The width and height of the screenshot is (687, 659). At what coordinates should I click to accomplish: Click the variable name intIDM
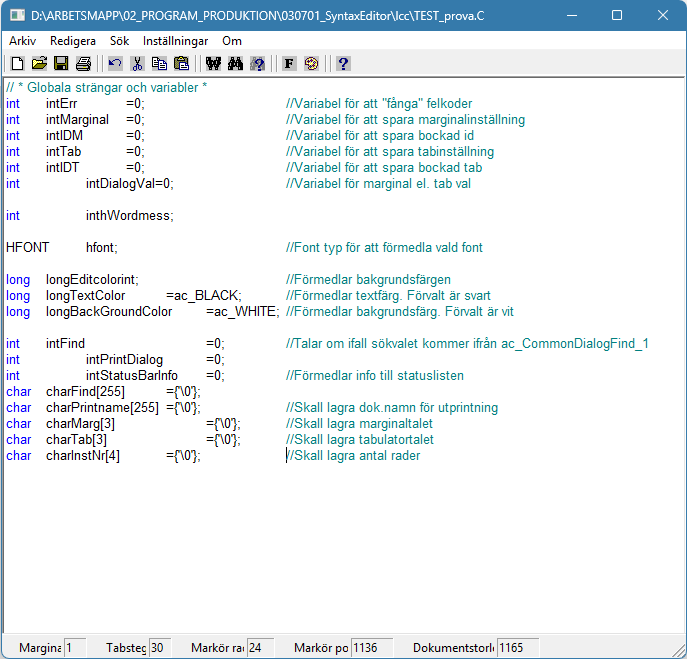pos(64,136)
